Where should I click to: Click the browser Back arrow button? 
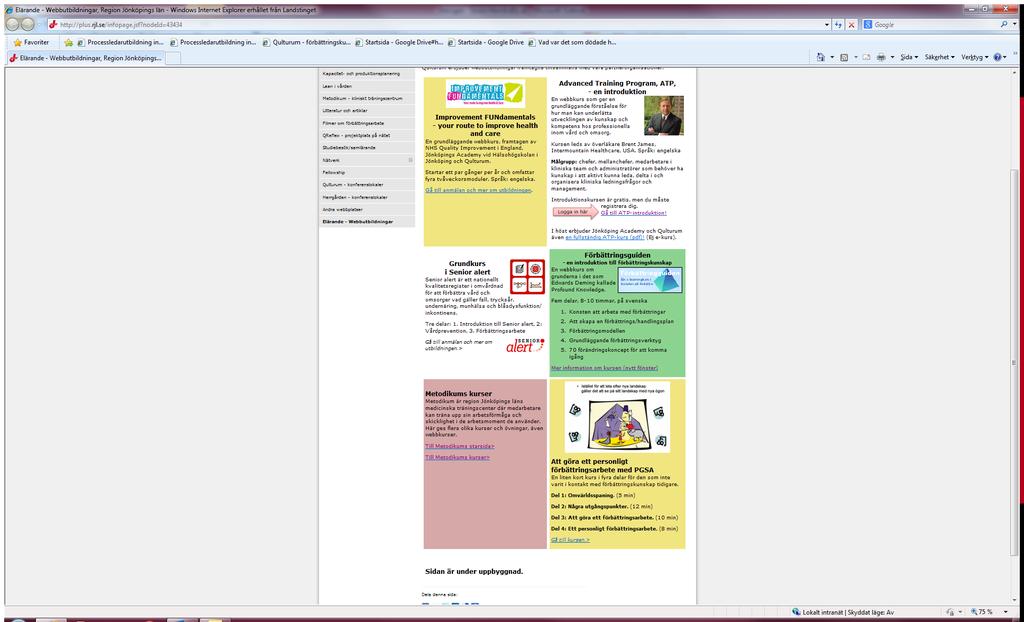tap(12, 24)
